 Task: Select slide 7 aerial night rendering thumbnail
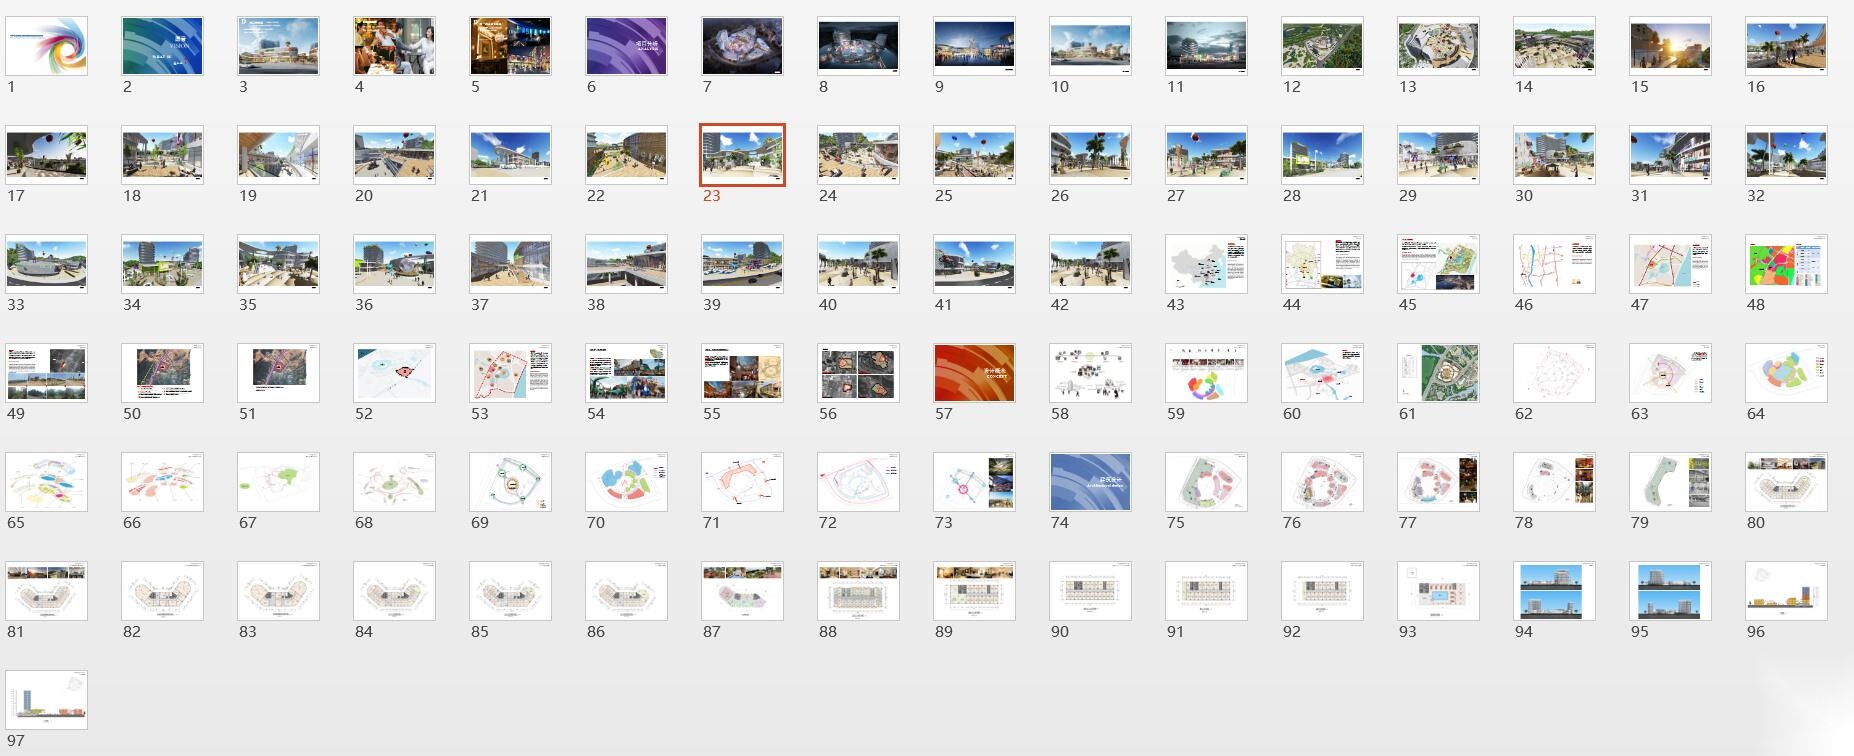pos(742,46)
